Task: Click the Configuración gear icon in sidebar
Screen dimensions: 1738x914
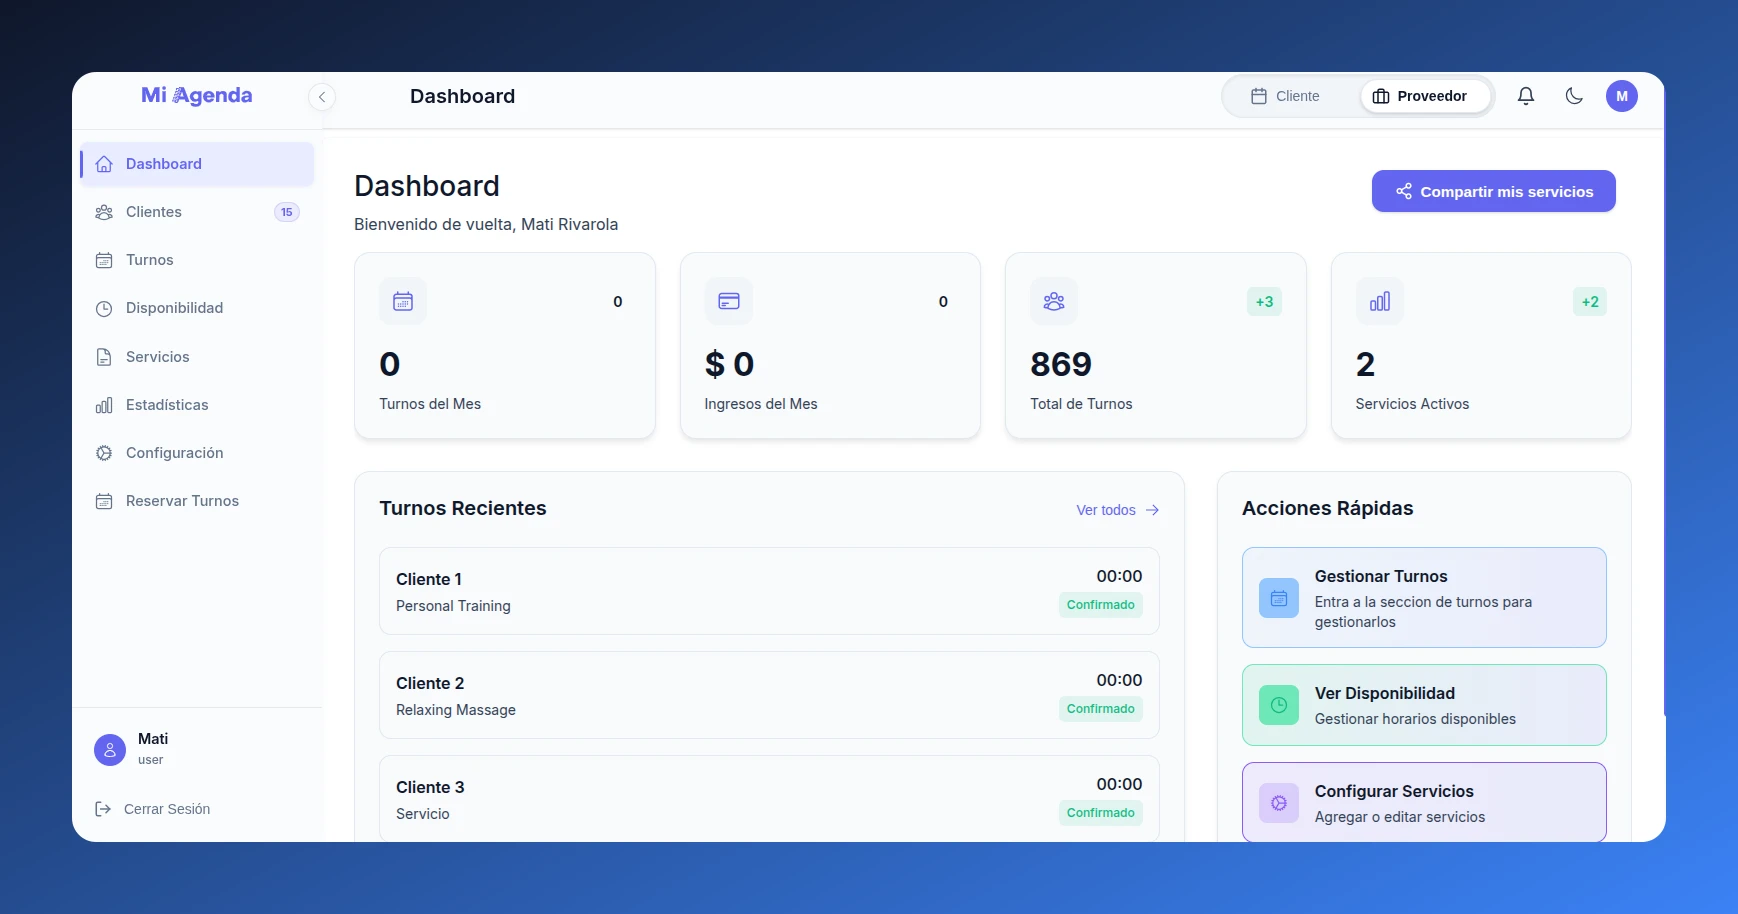Action: pos(104,453)
